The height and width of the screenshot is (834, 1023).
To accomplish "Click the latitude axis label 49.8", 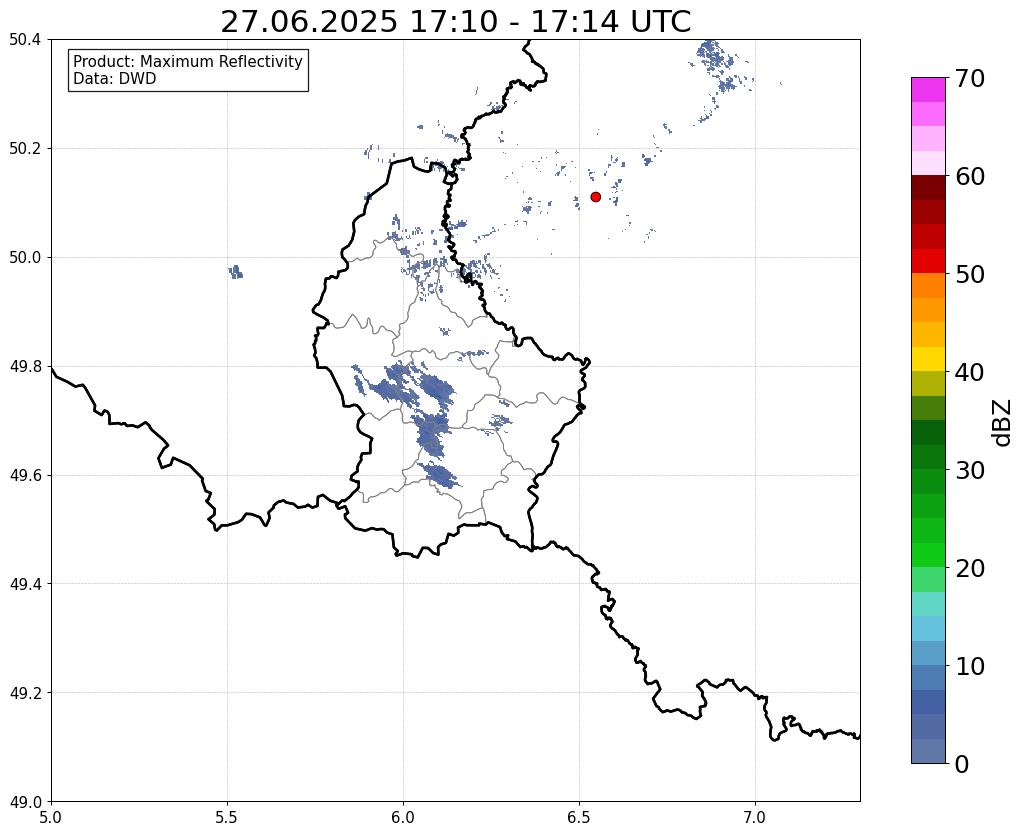I will tap(25, 366).
